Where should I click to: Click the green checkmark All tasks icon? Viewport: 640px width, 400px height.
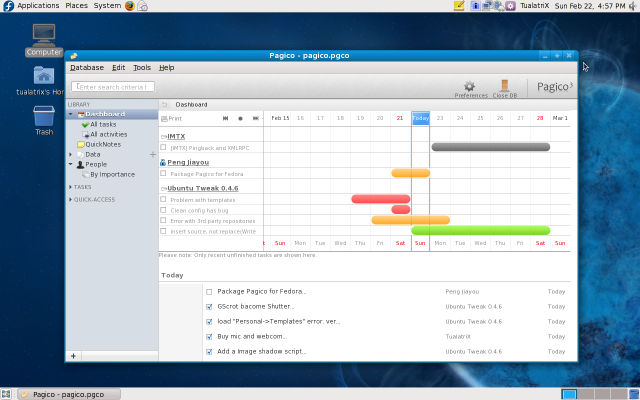coord(85,124)
